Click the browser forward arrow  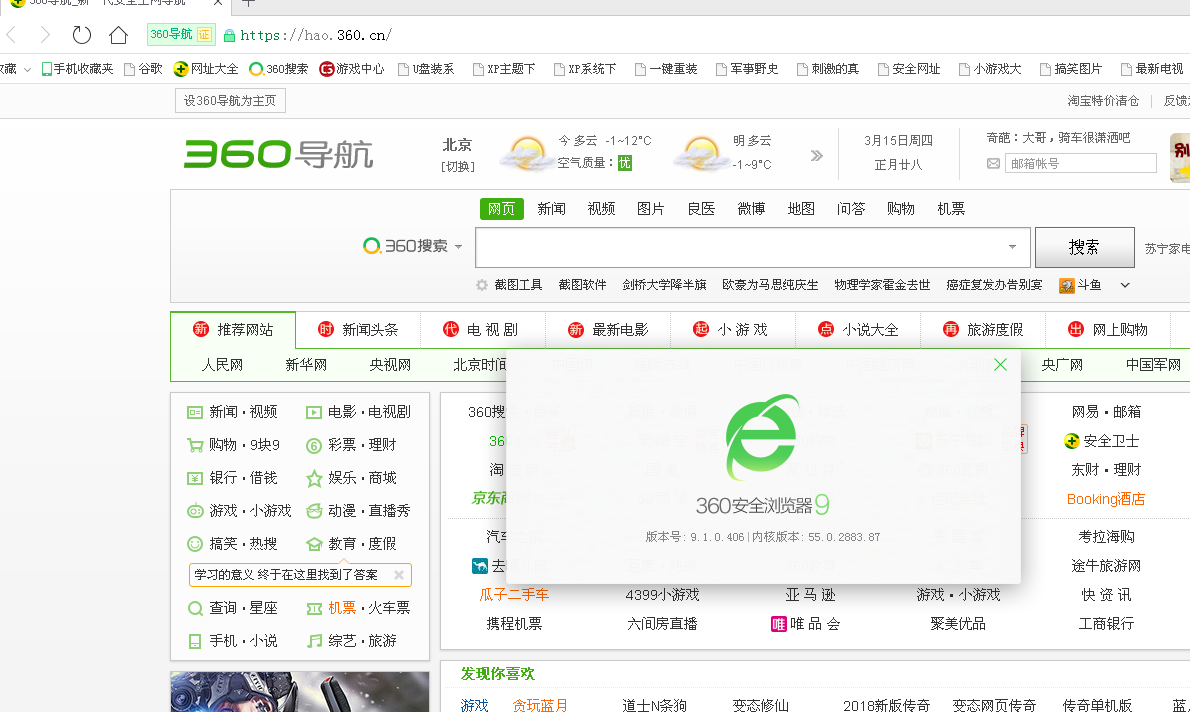pos(45,35)
